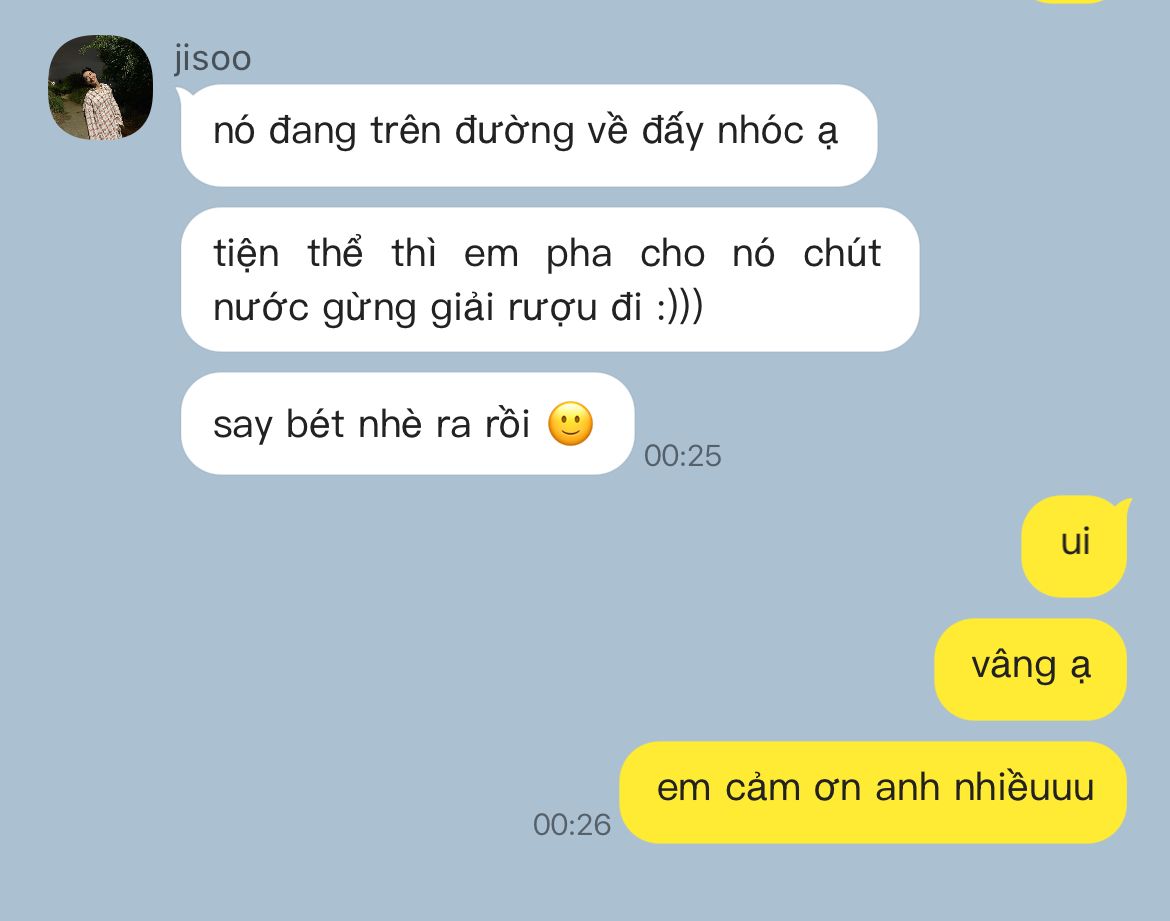Select the yellow "ui" message bubble
This screenshot has width=1170, height=921.
coord(1074,546)
